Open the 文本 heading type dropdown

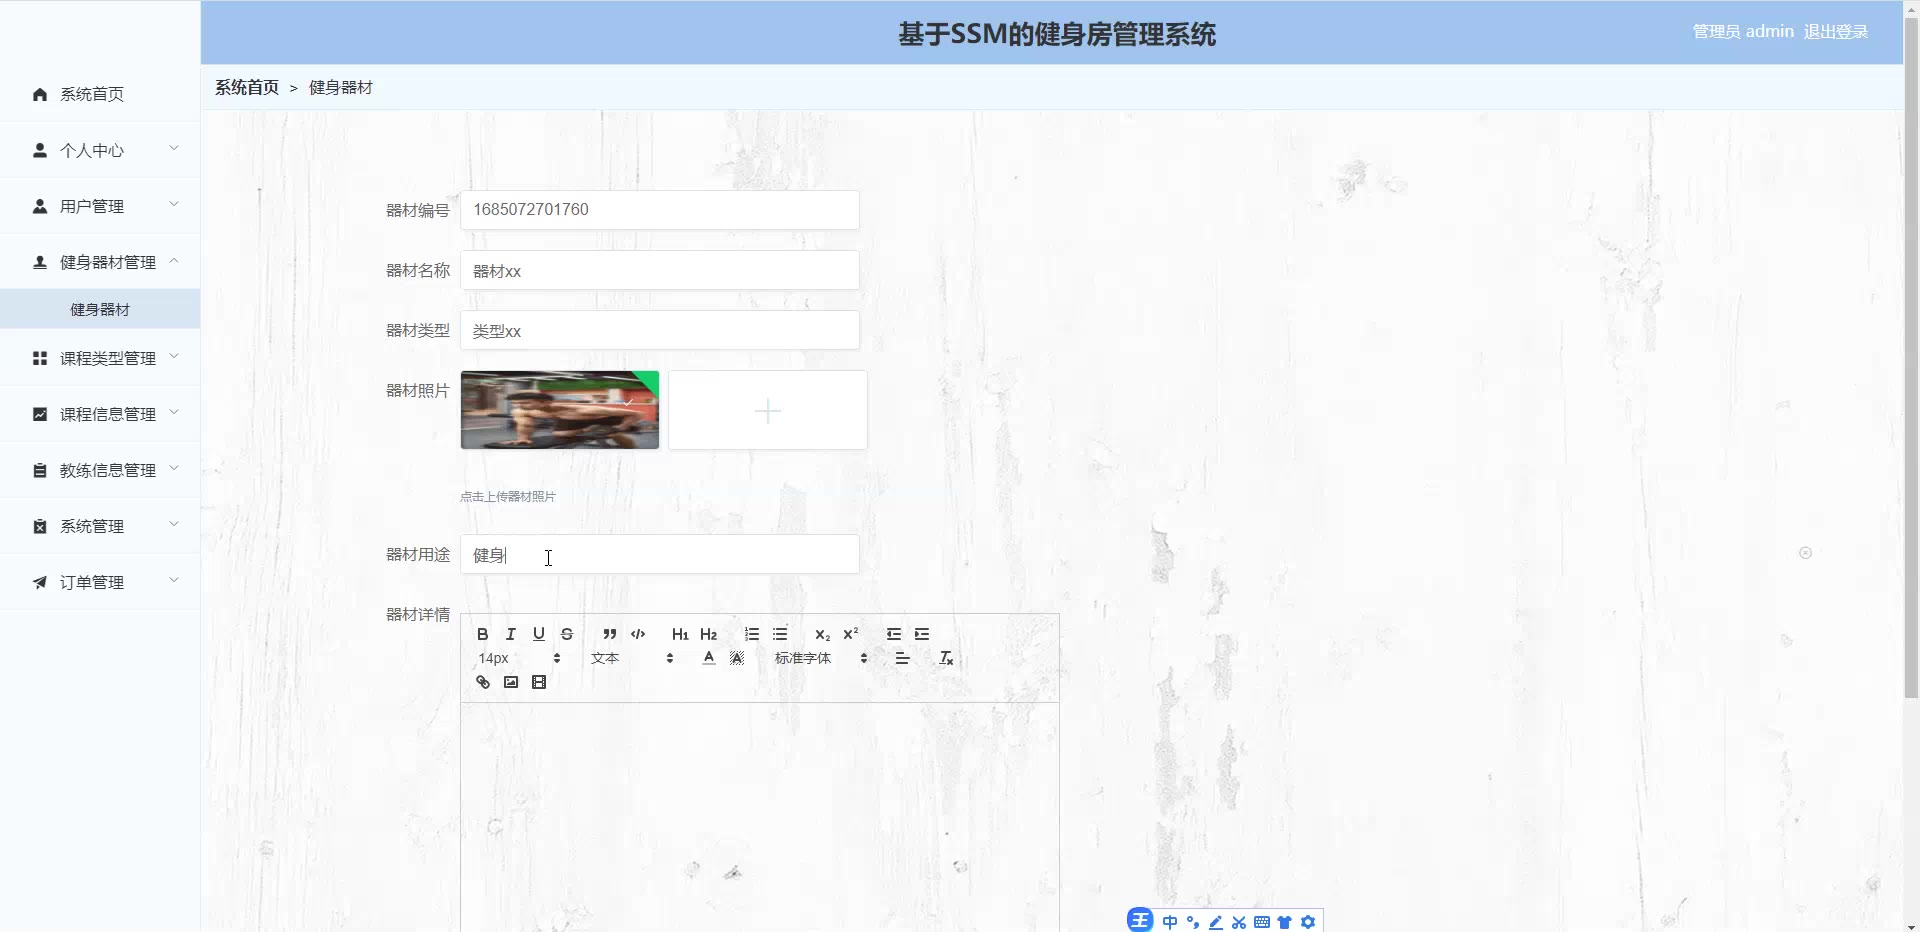[x=632, y=658]
